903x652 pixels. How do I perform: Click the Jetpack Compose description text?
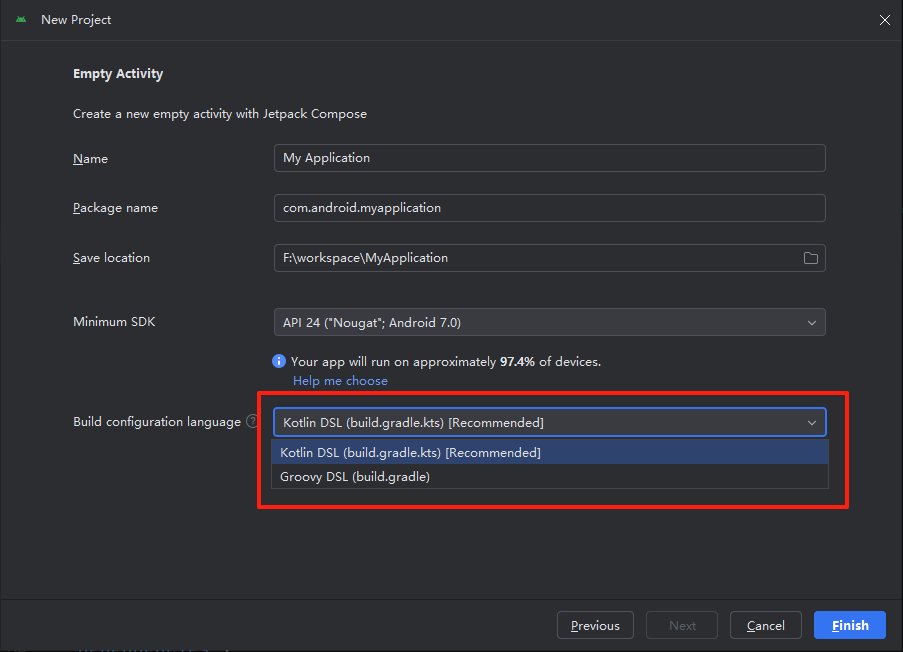click(219, 114)
